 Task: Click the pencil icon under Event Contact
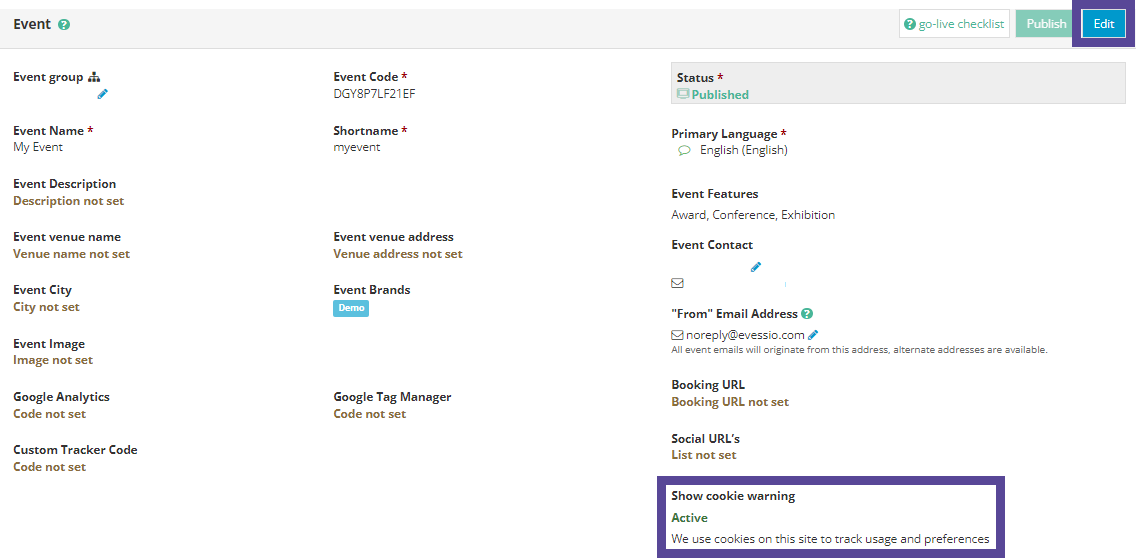tap(756, 267)
